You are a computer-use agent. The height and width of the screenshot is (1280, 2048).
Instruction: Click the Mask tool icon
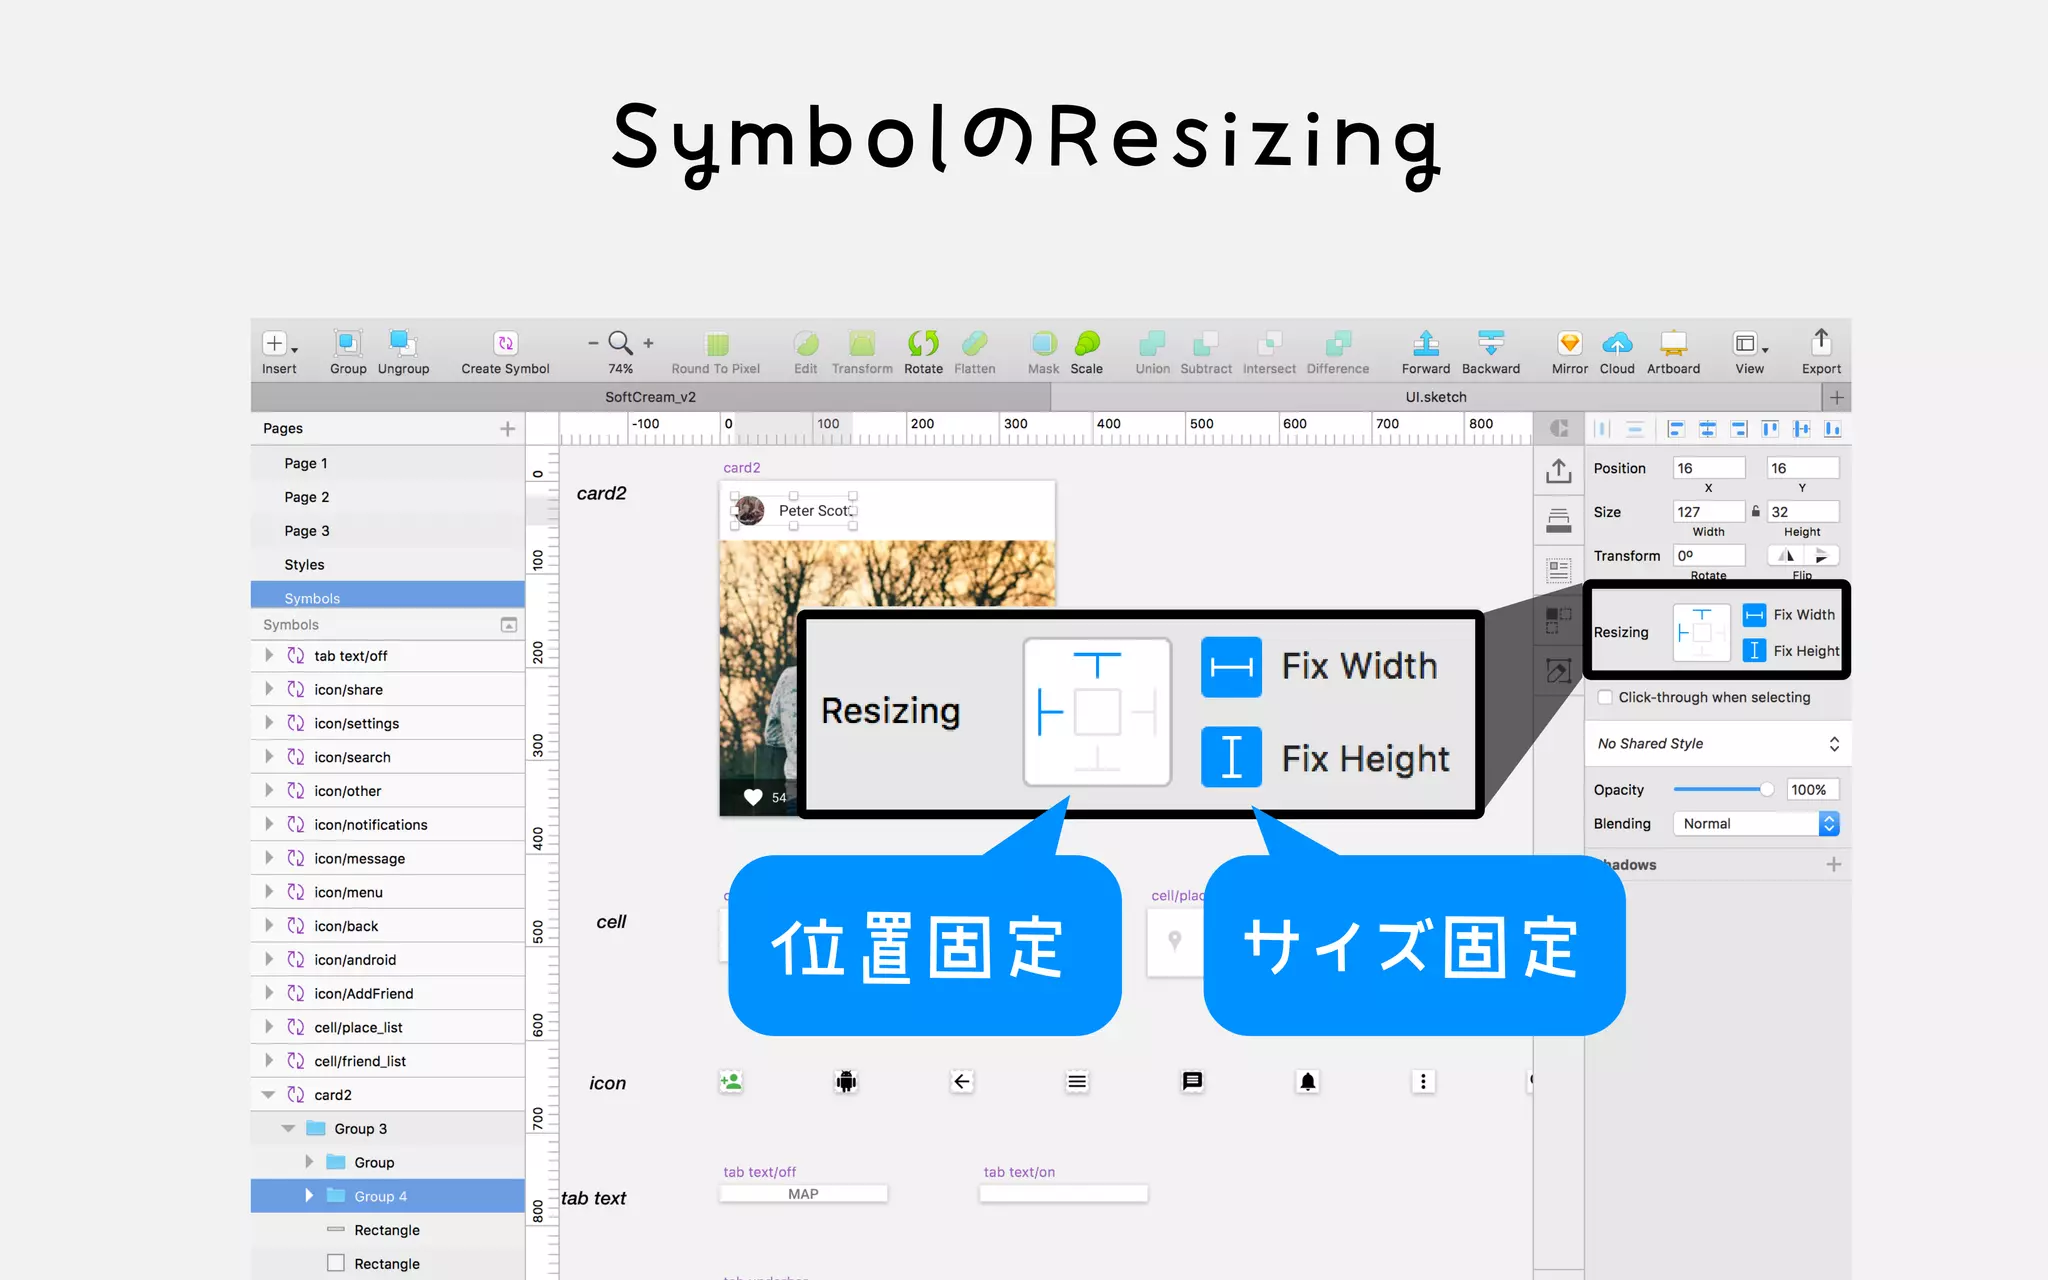[x=1044, y=343]
